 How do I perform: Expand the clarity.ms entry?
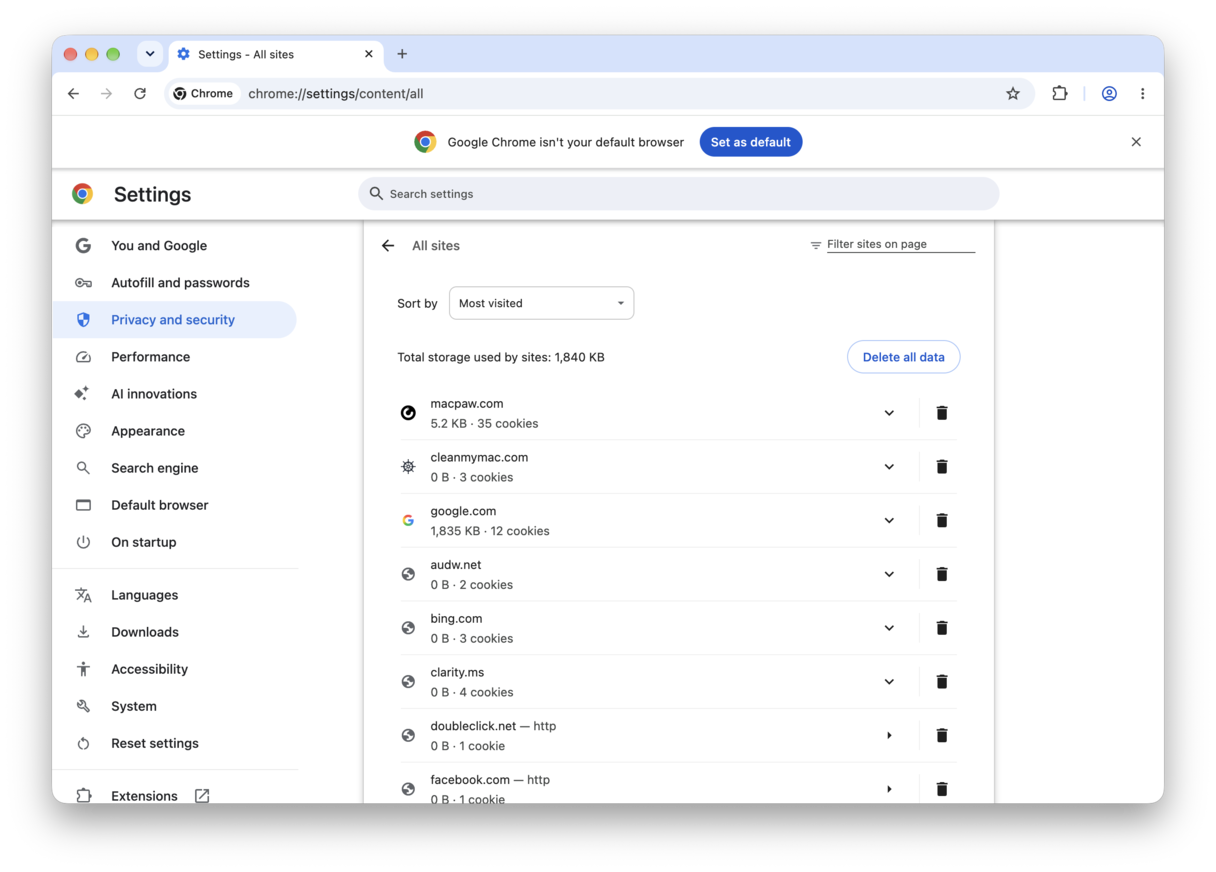[x=889, y=682]
